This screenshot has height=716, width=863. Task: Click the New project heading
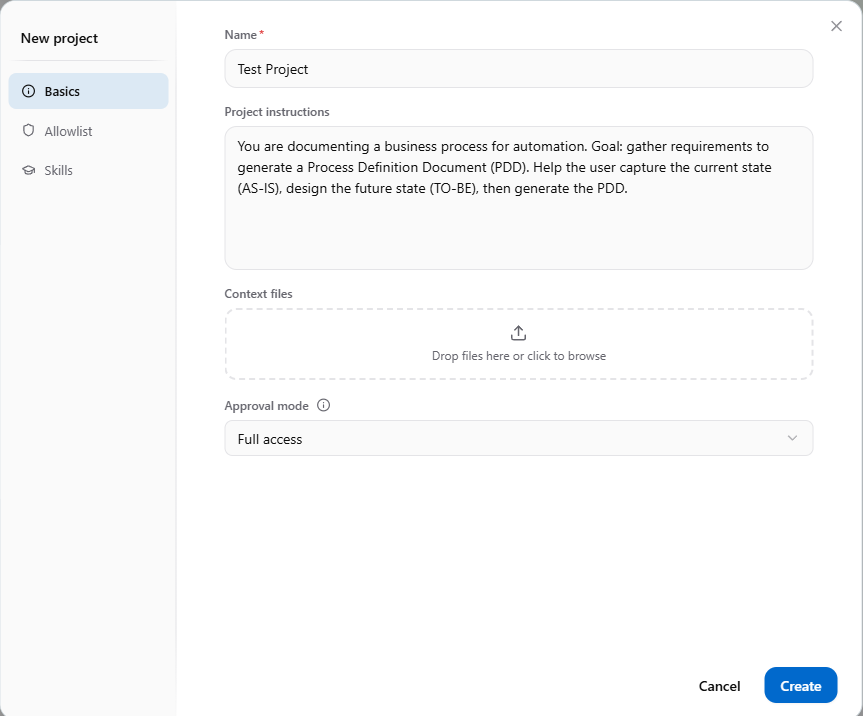pyautogui.click(x=59, y=39)
